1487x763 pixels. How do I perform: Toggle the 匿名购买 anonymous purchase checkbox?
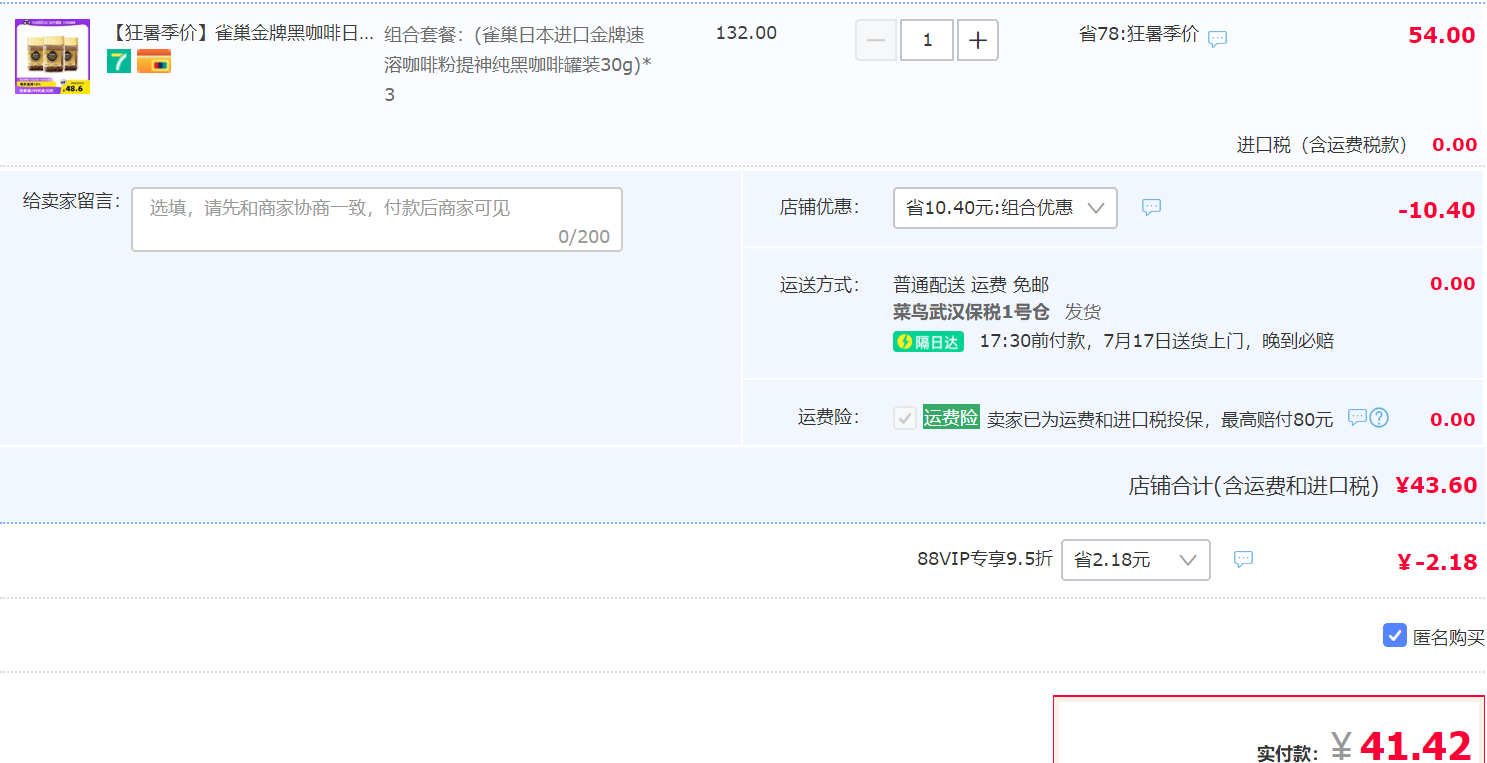(1395, 635)
